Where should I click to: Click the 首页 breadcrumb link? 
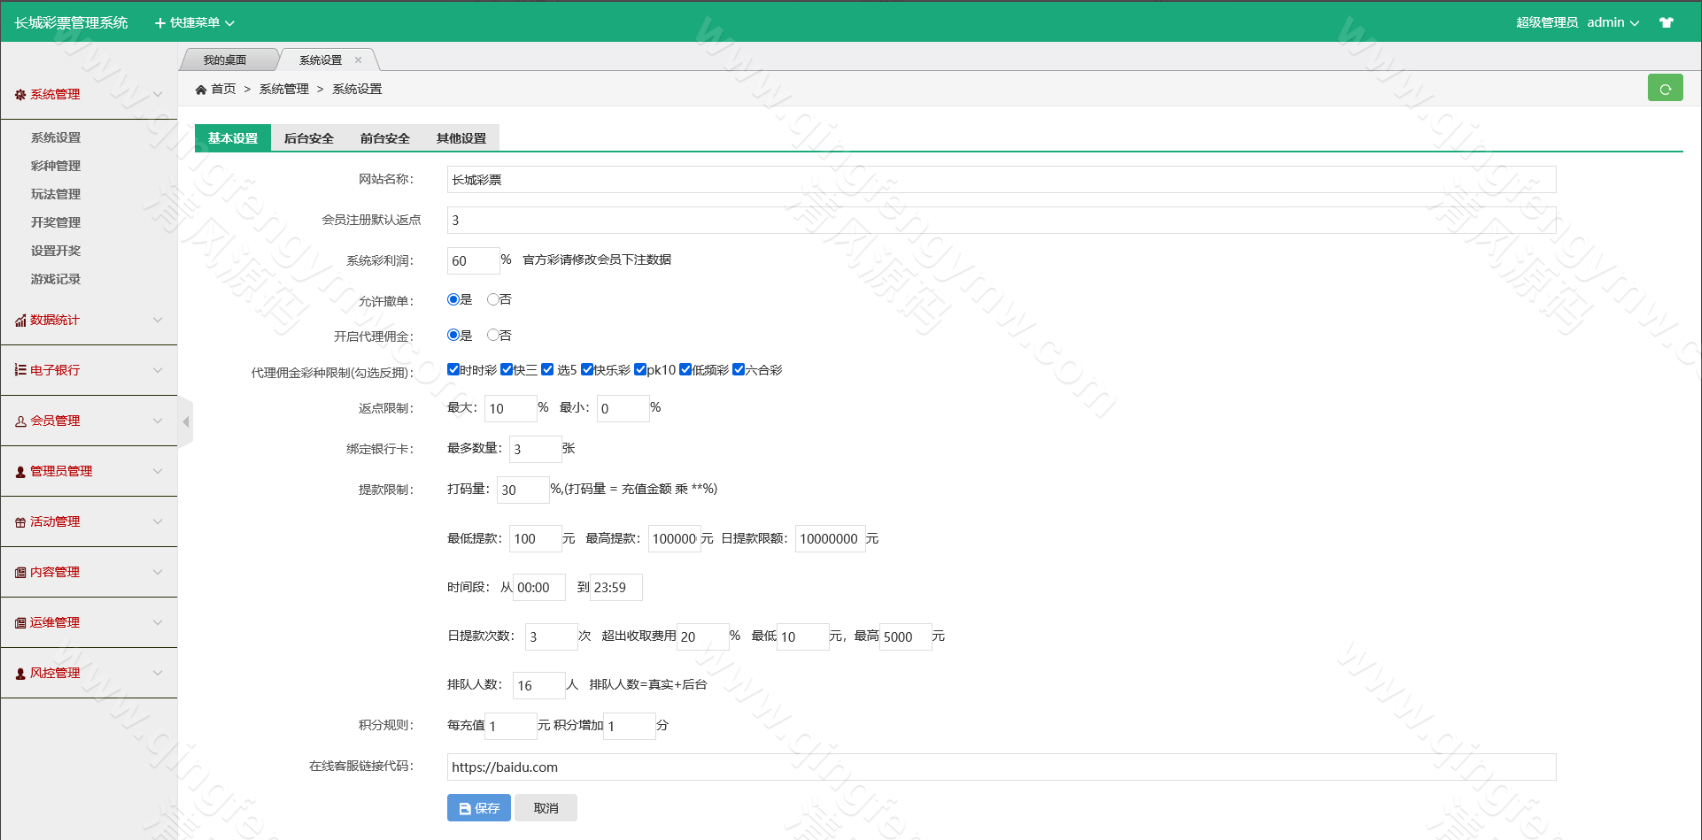[224, 89]
